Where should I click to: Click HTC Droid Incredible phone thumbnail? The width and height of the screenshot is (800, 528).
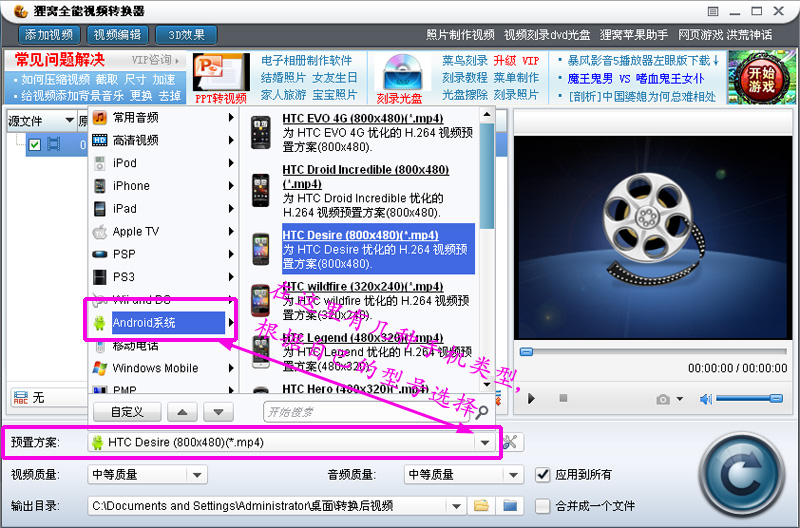261,190
